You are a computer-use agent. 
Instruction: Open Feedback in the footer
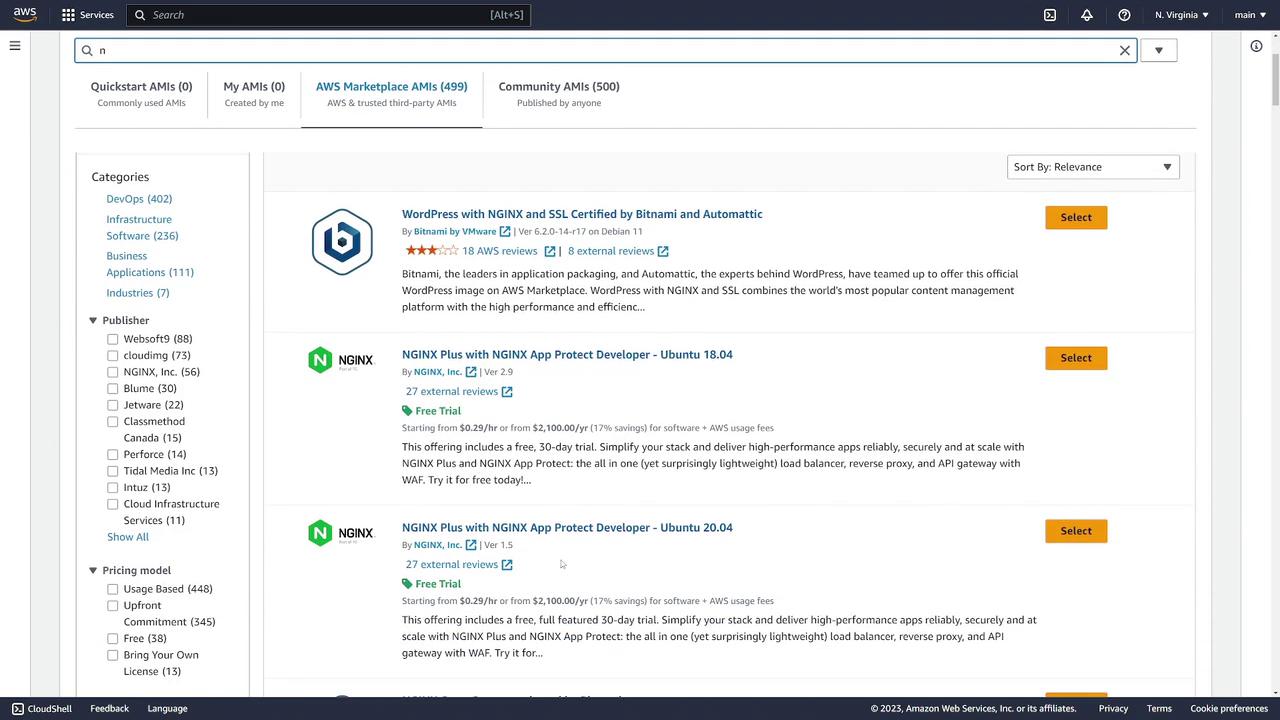pos(109,708)
